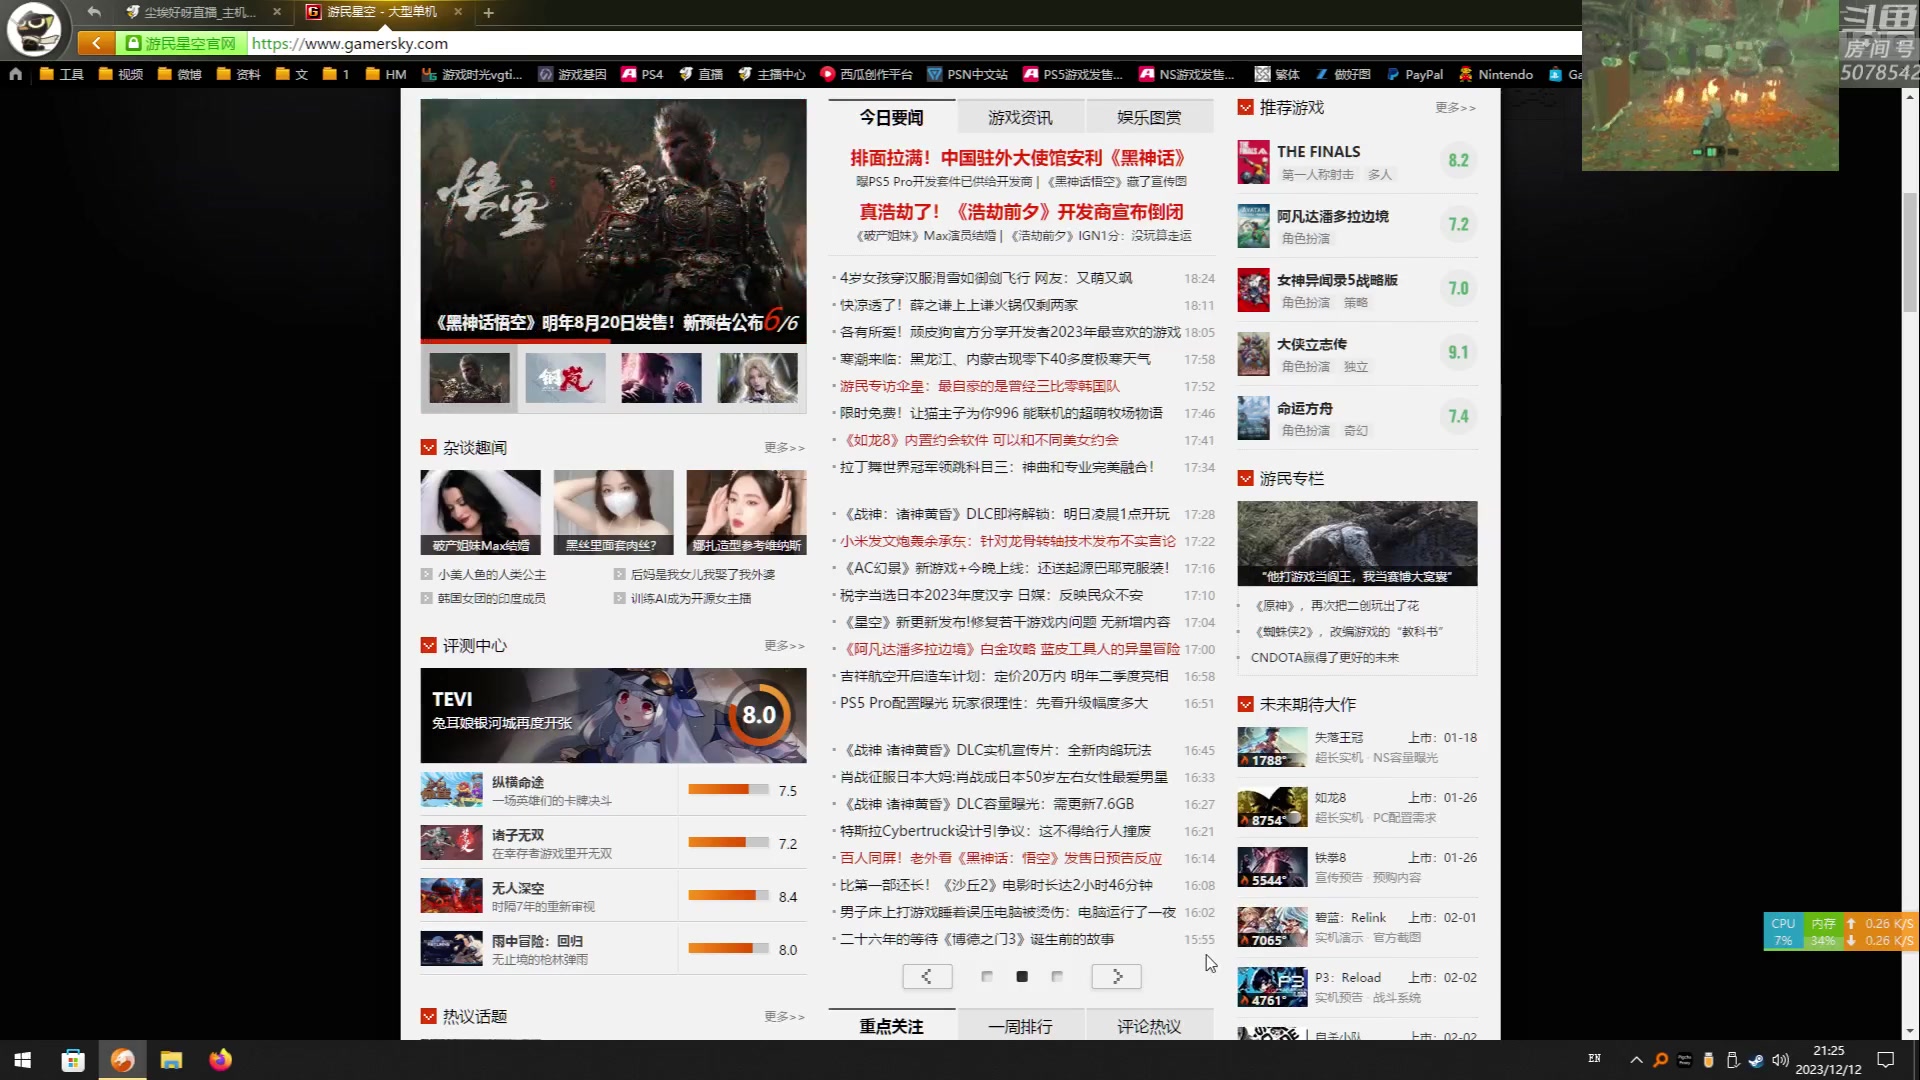
Task: Go to next news page with right arrow
Action: (x=1117, y=976)
